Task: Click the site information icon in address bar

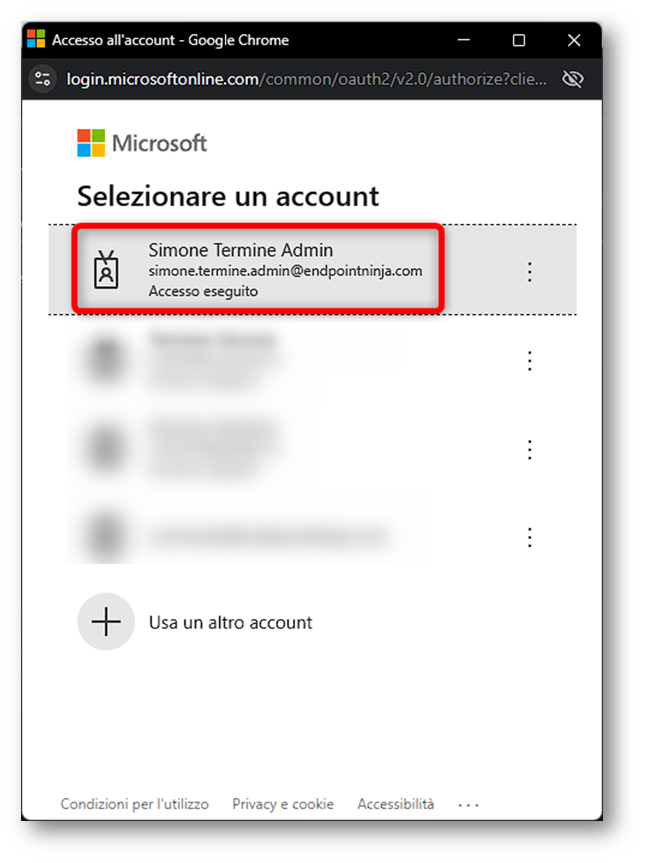Action: point(42,79)
